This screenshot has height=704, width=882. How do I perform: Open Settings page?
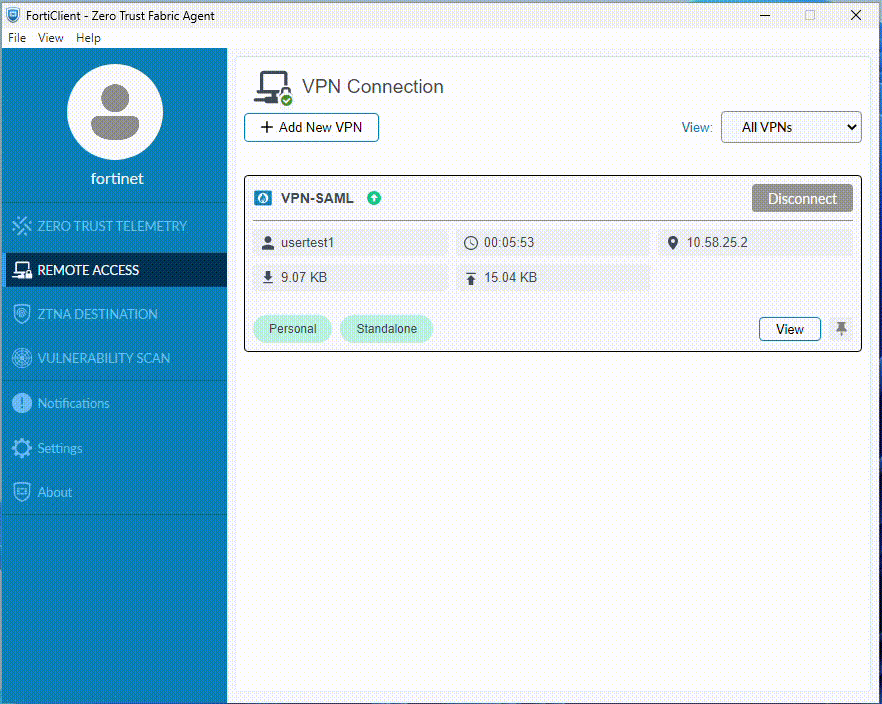click(115, 448)
